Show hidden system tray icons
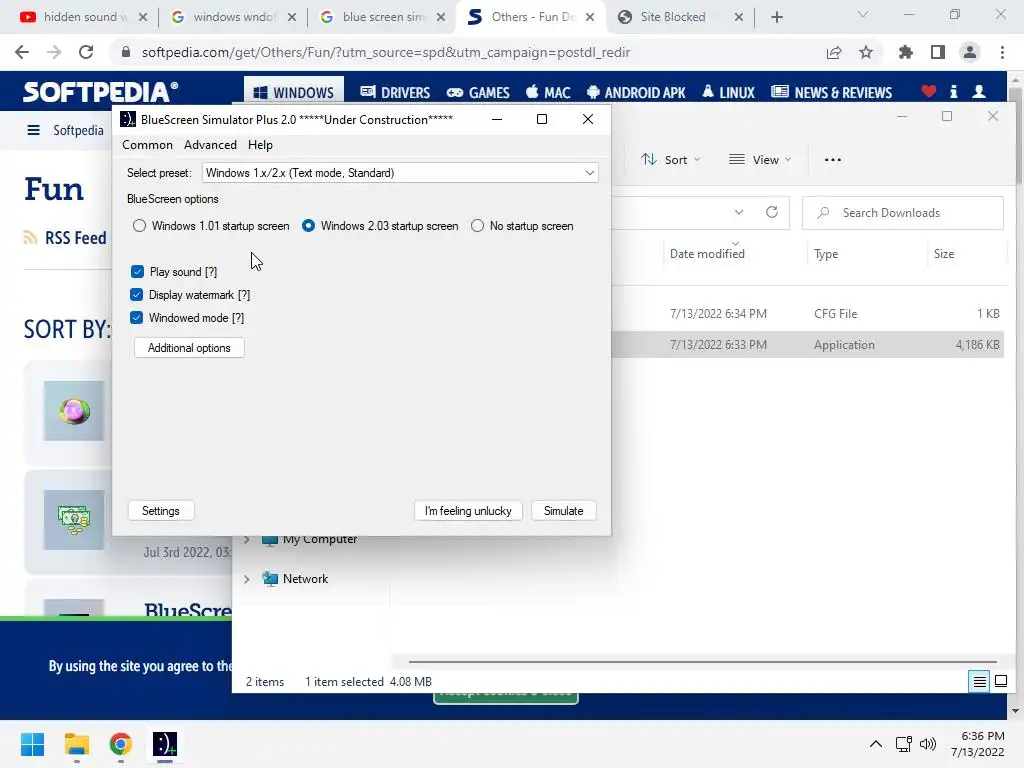The width and height of the screenshot is (1024, 768). (876, 744)
